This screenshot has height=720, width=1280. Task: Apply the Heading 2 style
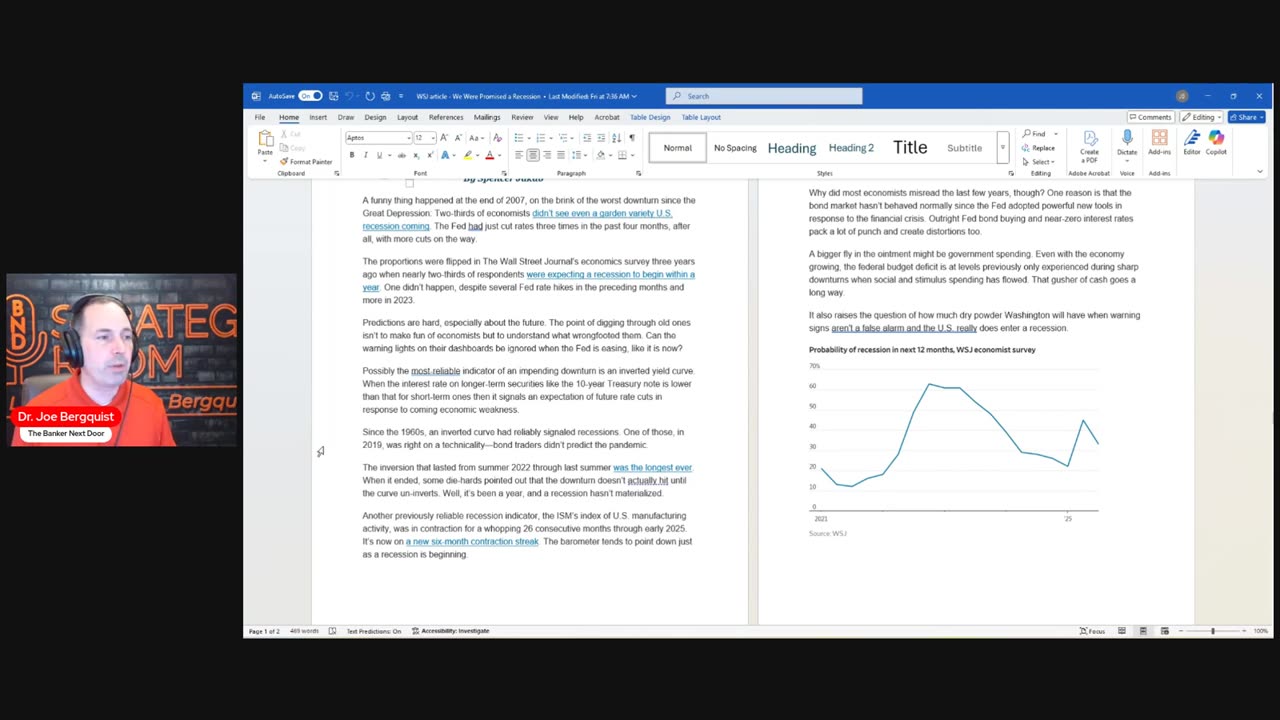(851, 148)
